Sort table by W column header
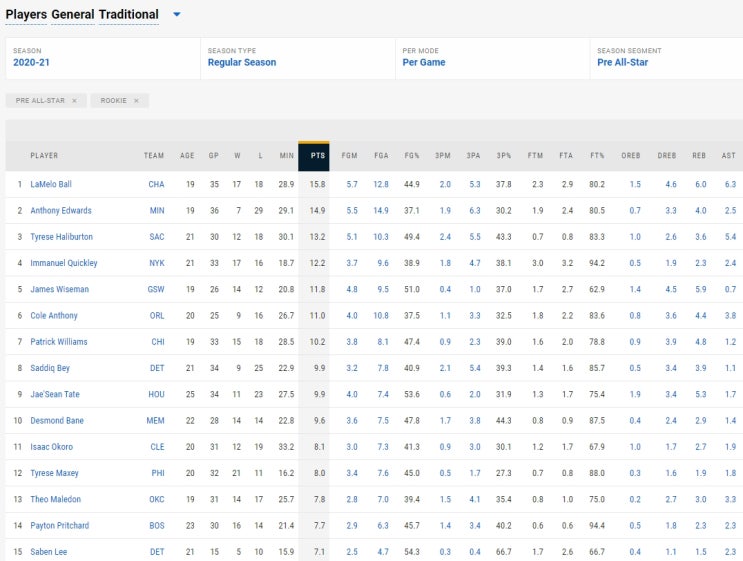This screenshot has width=743, height=561. (x=237, y=156)
